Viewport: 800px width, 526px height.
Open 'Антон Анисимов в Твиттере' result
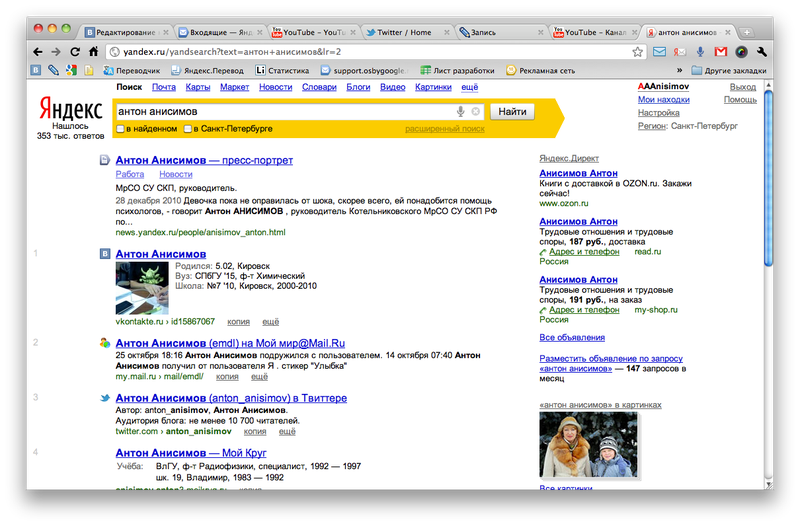(231, 398)
